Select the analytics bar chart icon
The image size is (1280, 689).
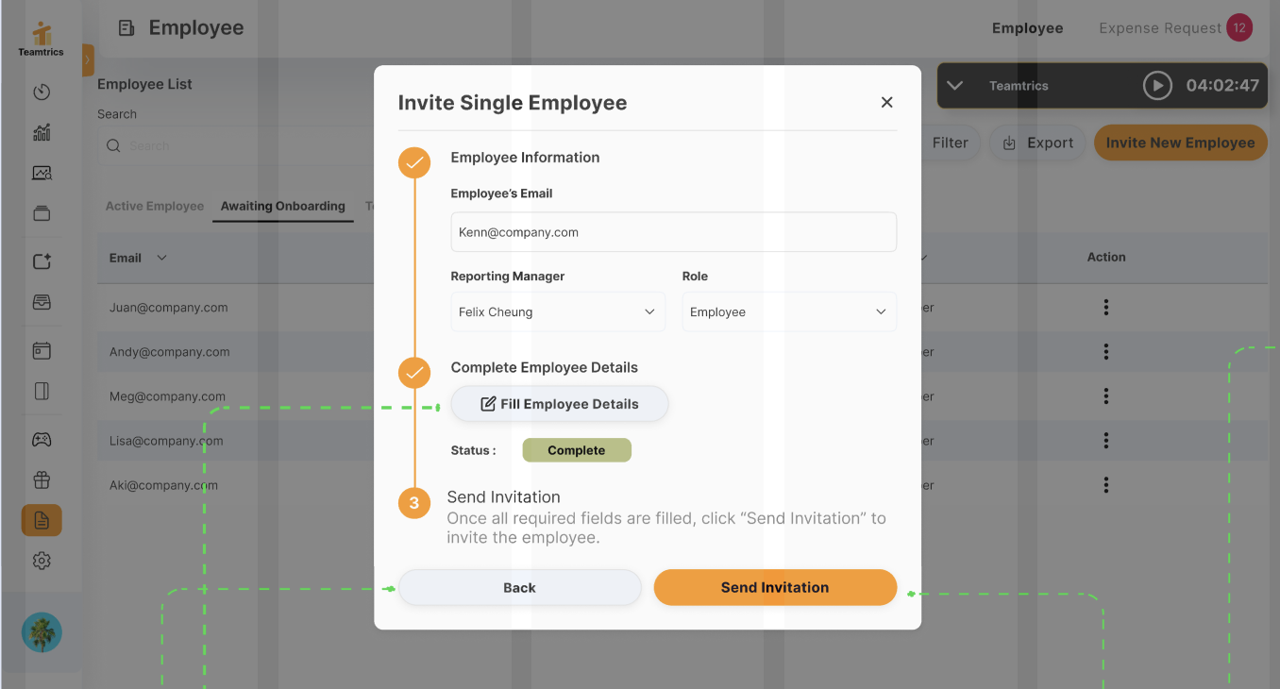(x=41, y=132)
